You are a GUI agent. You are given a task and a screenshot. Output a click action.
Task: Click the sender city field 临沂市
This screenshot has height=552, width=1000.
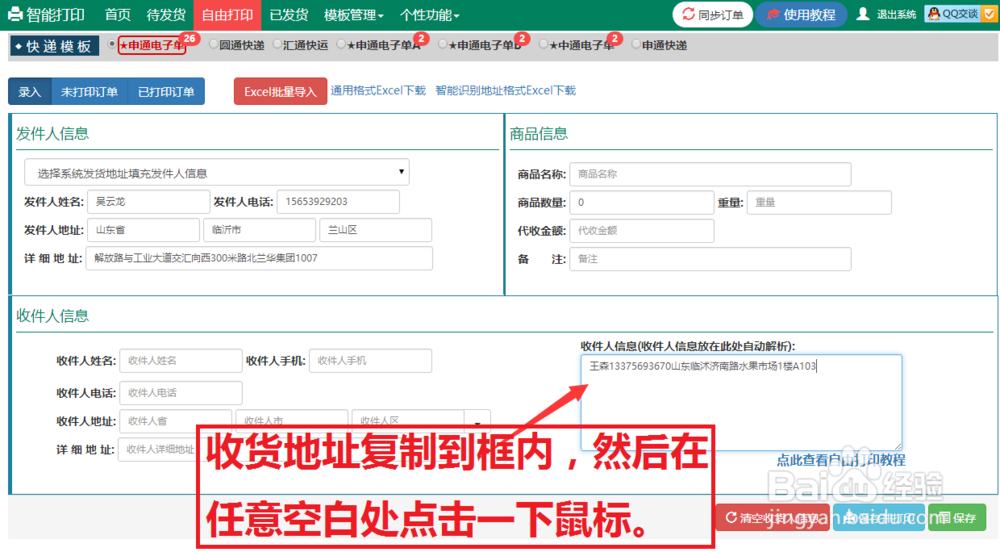[x=260, y=229]
